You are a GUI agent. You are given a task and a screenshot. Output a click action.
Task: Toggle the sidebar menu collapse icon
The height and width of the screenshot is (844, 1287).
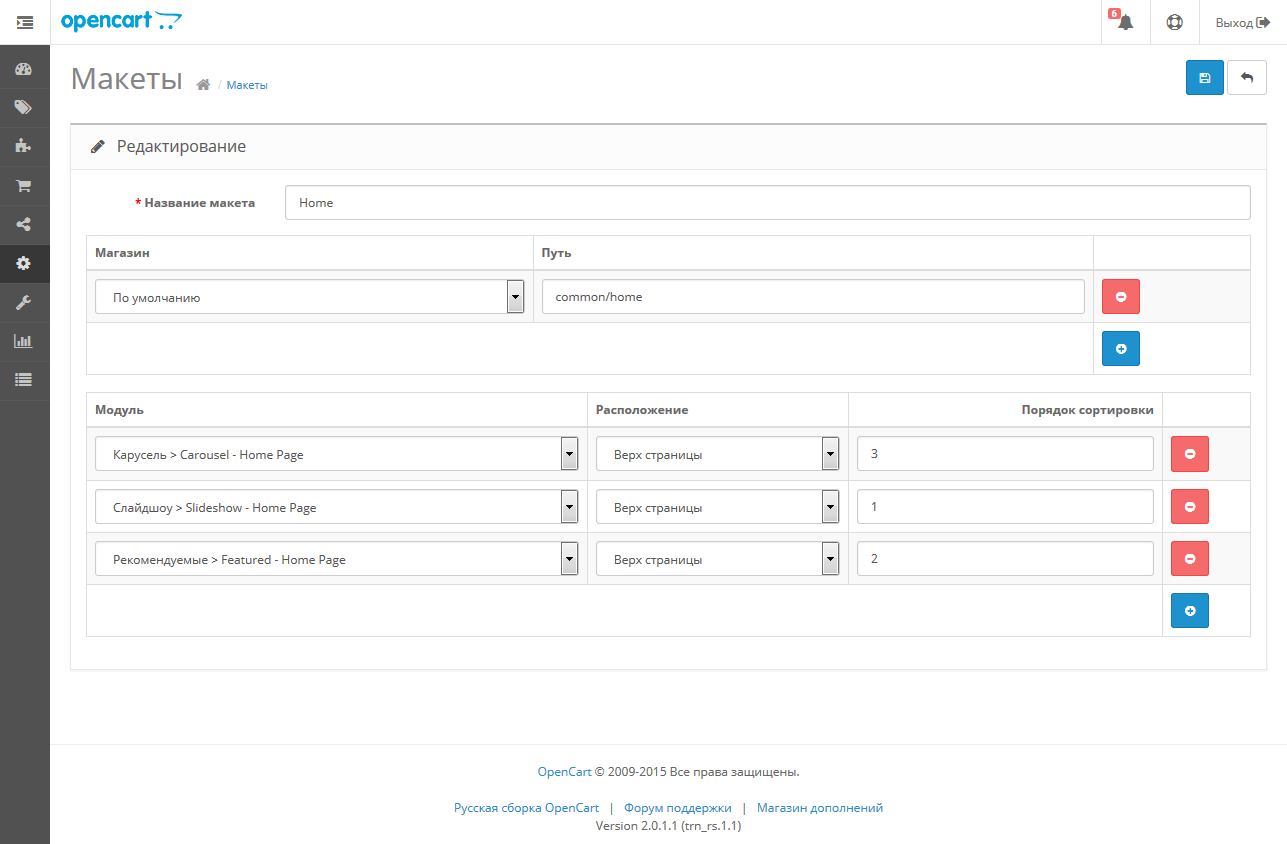(x=25, y=22)
